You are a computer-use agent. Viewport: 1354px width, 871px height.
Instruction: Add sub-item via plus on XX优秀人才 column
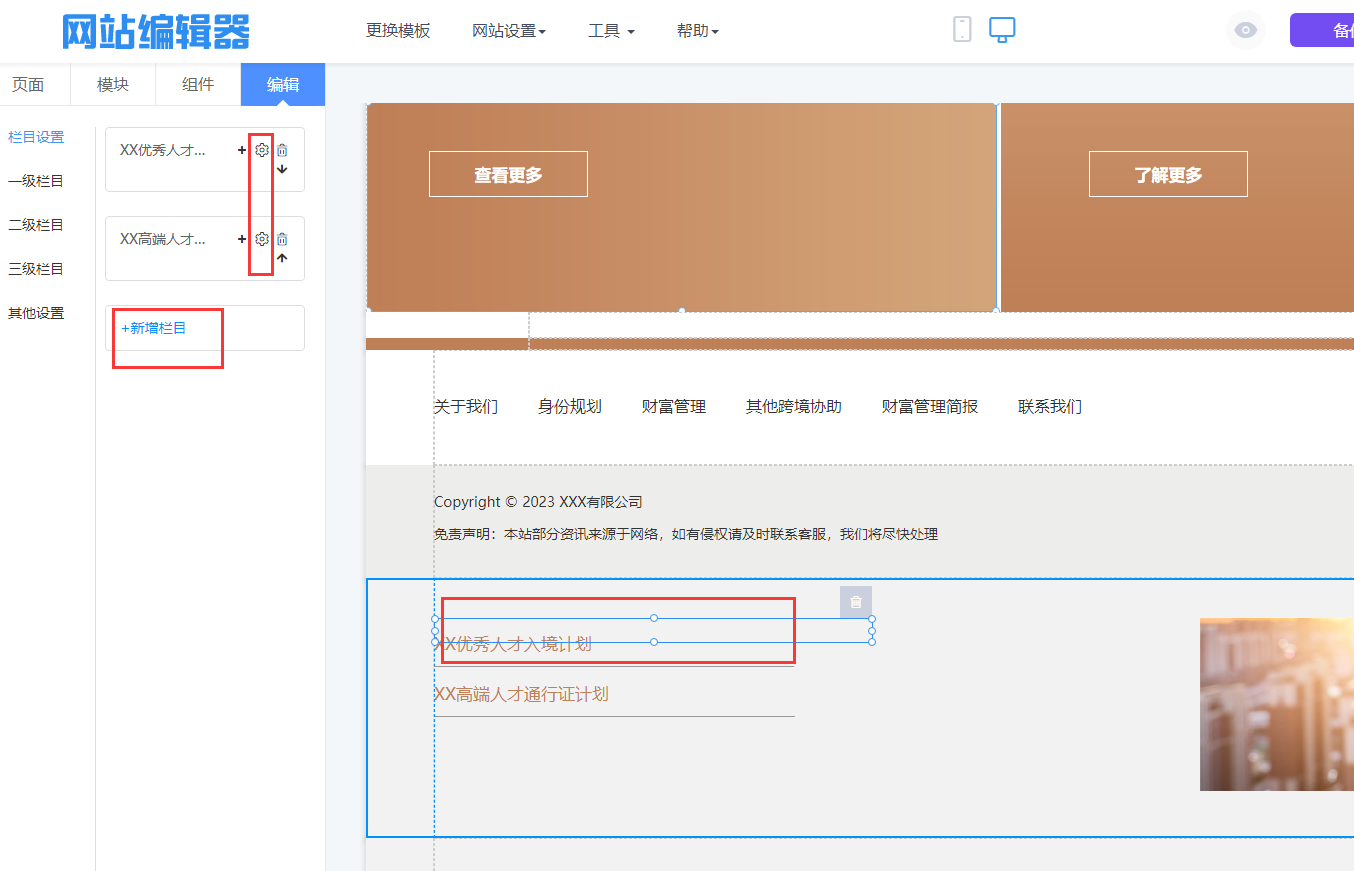tap(242, 150)
